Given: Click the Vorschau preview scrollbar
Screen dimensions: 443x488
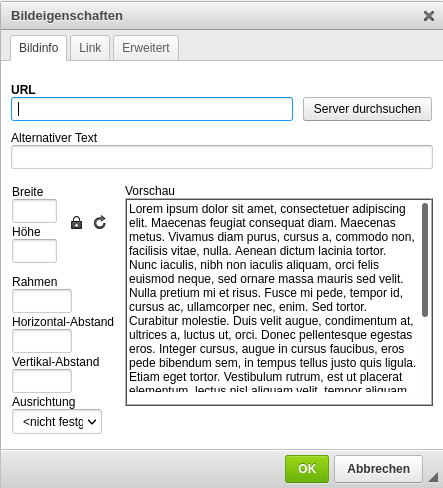Looking at the screenshot, I should [x=425, y=260].
